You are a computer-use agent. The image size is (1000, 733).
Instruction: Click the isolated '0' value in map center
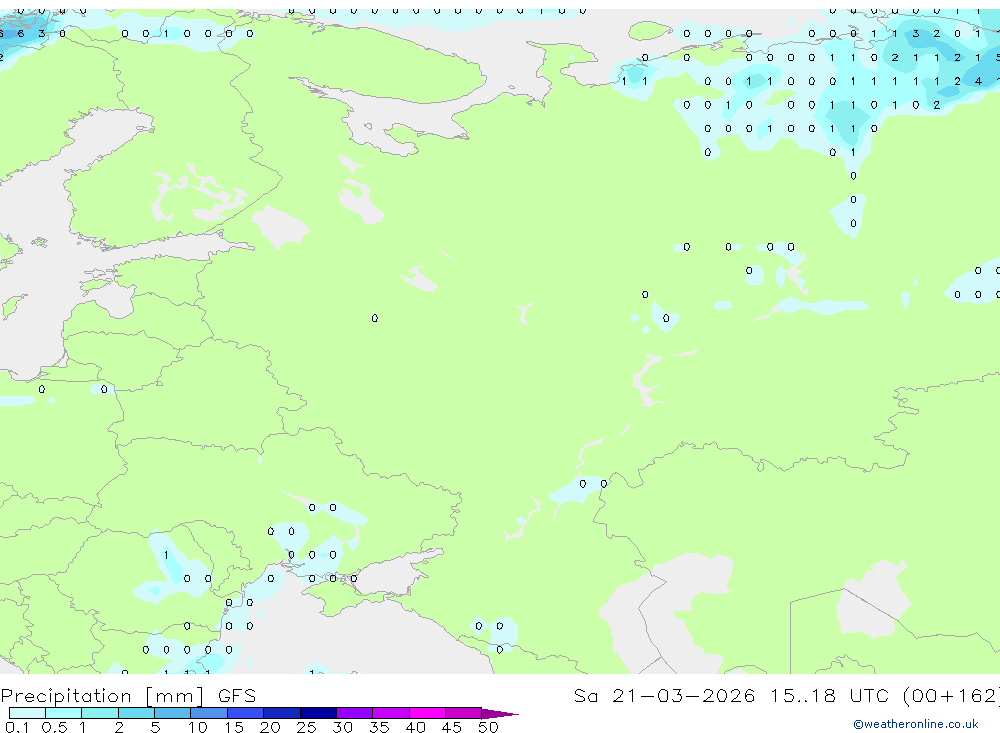[x=374, y=318]
